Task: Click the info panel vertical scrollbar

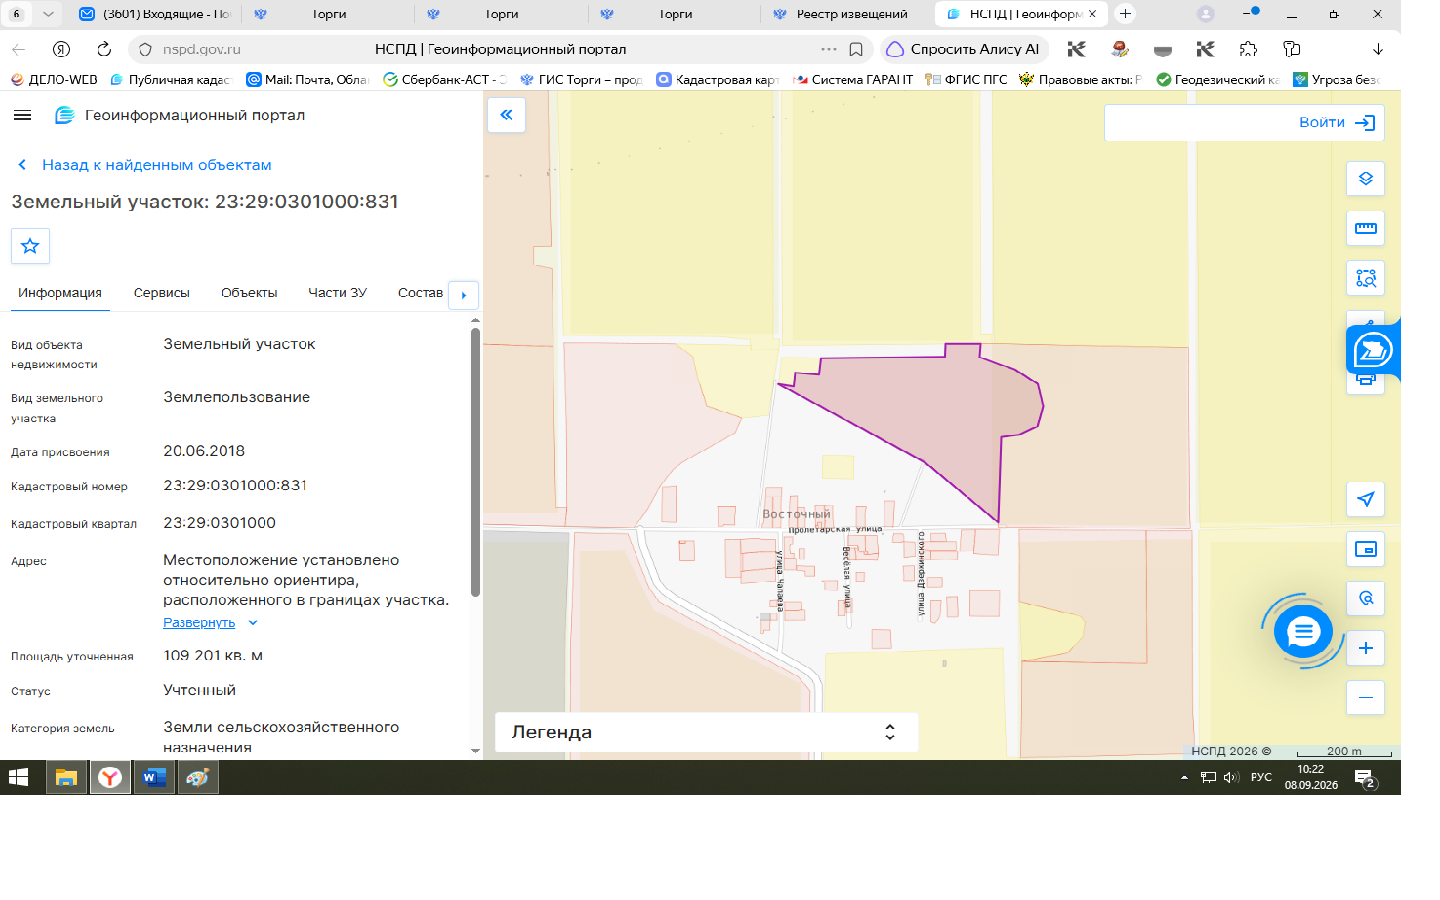Action: pos(475,460)
